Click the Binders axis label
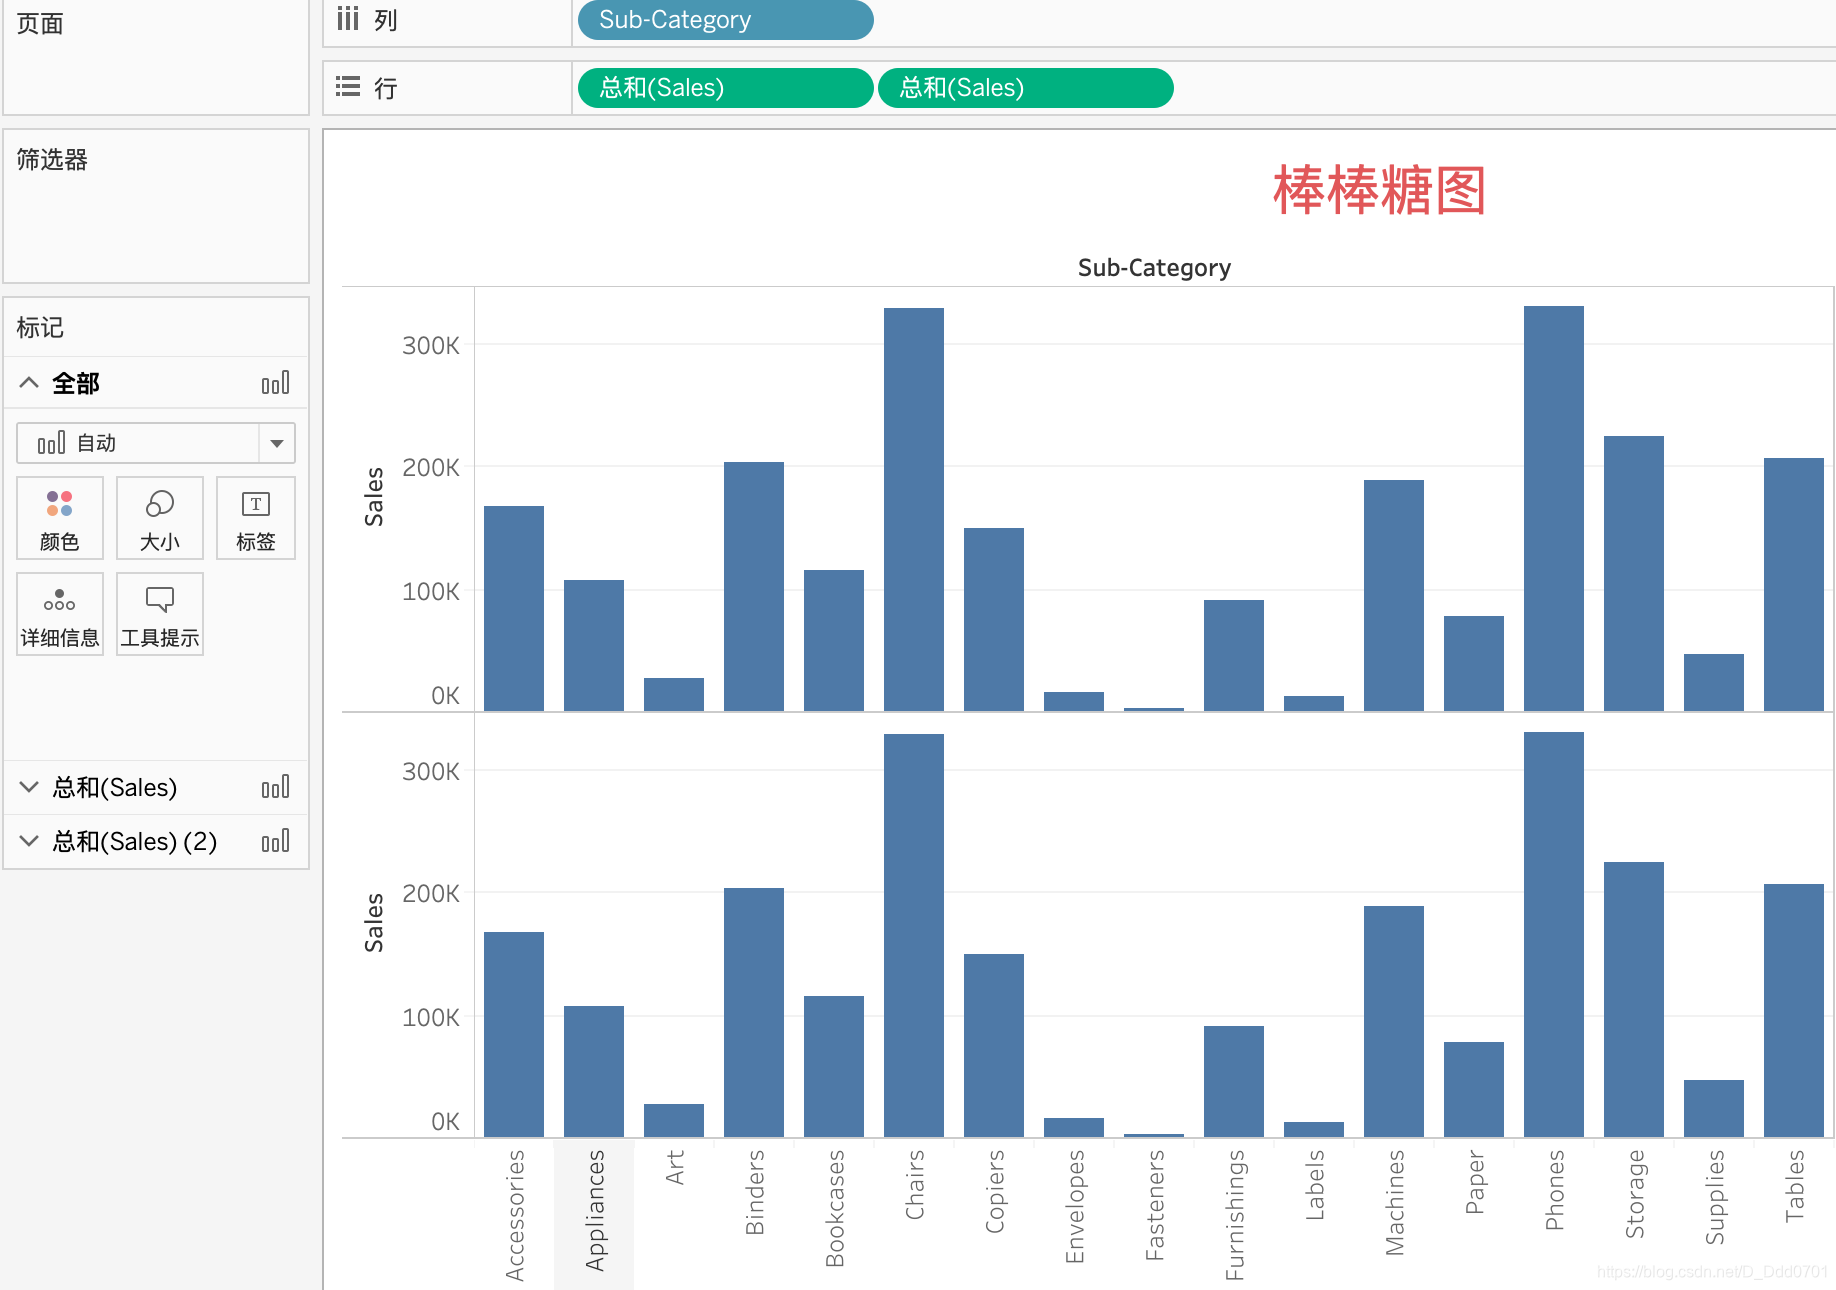 tap(755, 1192)
